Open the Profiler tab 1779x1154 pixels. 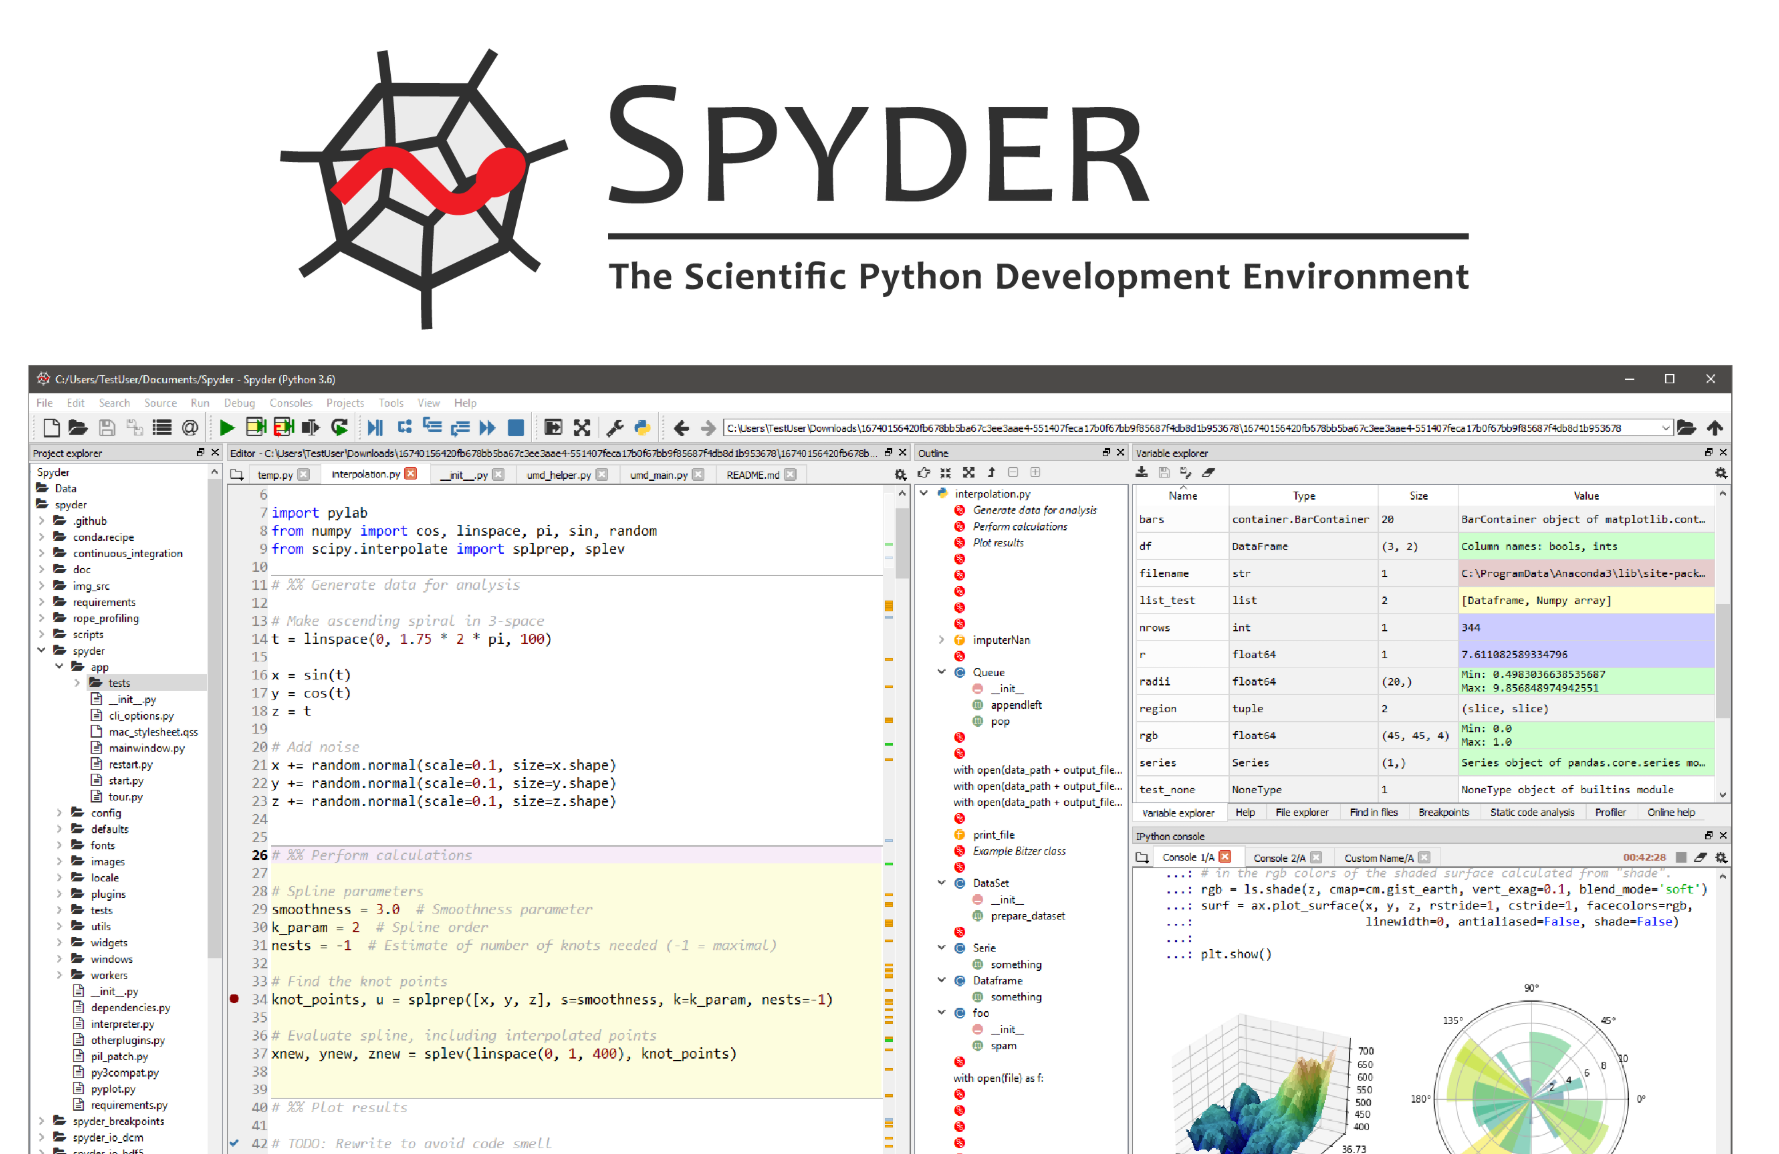1610,812
